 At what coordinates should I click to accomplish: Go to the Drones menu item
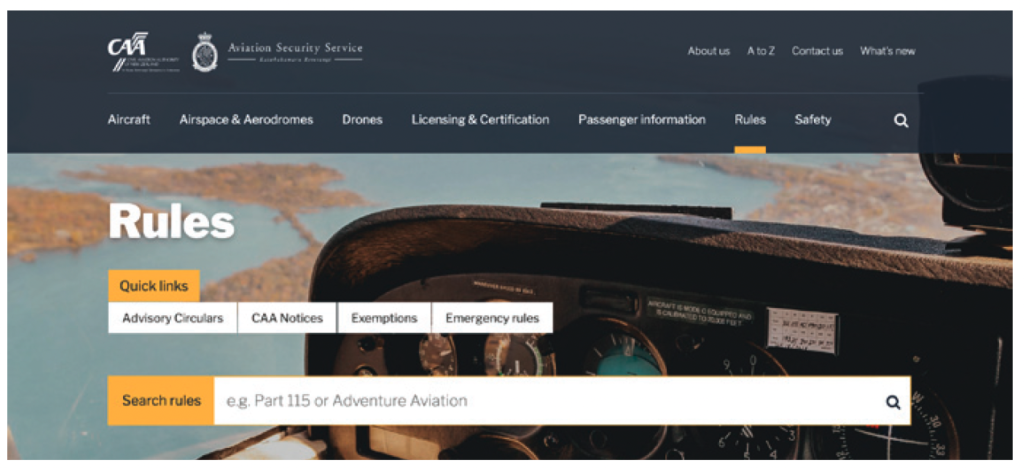(x=362, y=120)
